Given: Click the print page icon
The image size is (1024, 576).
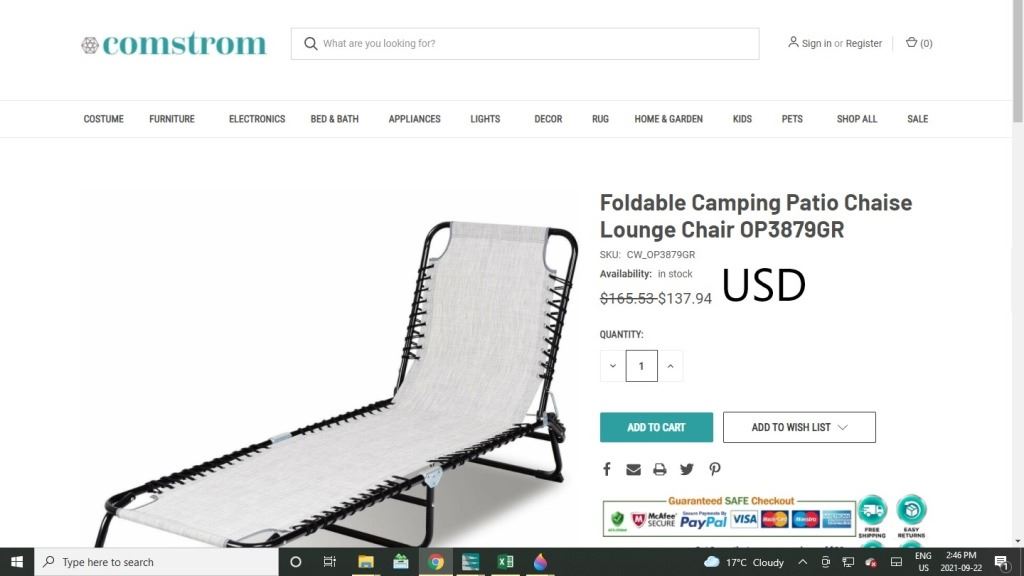Looking at the screenshot, I should [660, 470].
